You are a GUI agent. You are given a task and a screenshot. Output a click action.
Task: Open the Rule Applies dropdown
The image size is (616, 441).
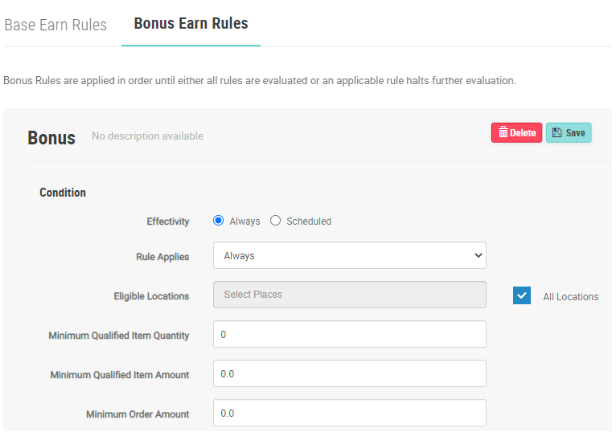[349, 256]
